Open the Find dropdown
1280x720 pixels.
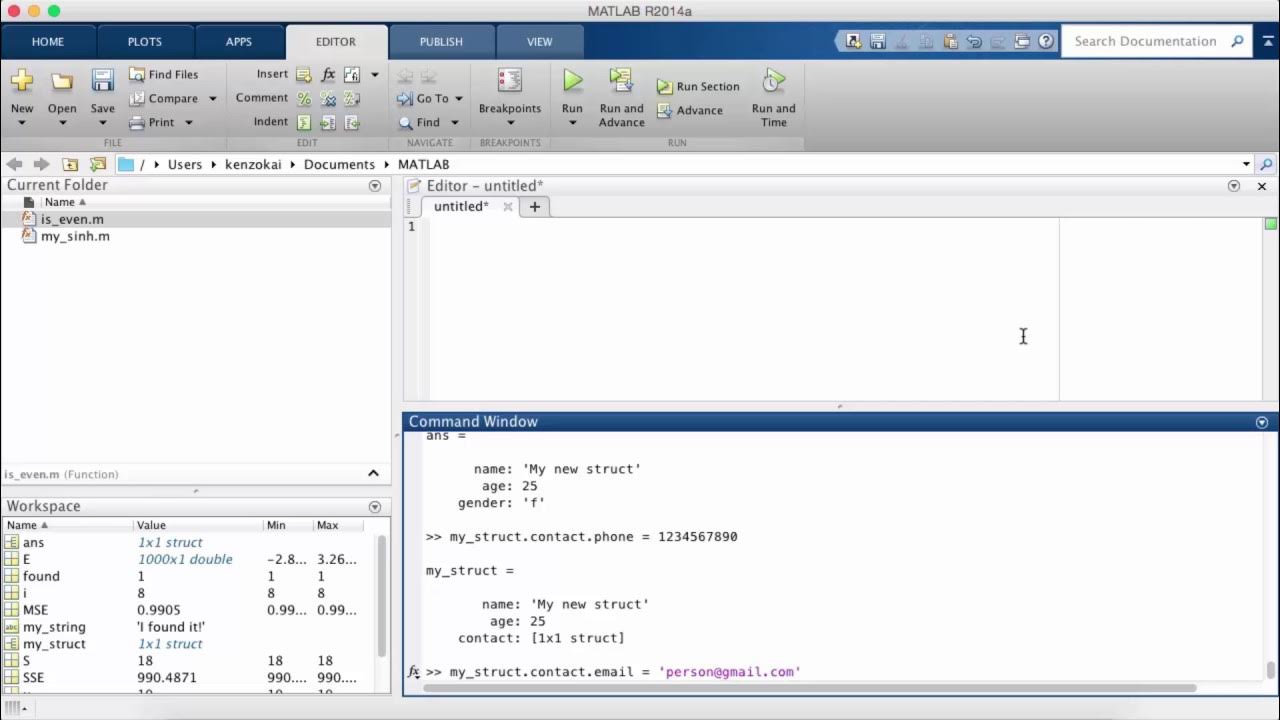[x=454, y=123]
